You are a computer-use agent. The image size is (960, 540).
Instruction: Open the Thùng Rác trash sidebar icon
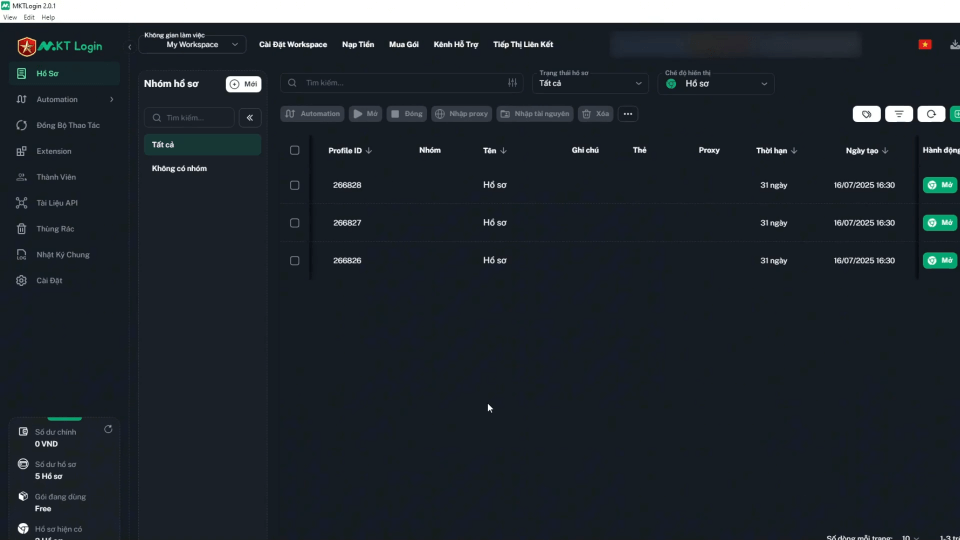[22, 229]
